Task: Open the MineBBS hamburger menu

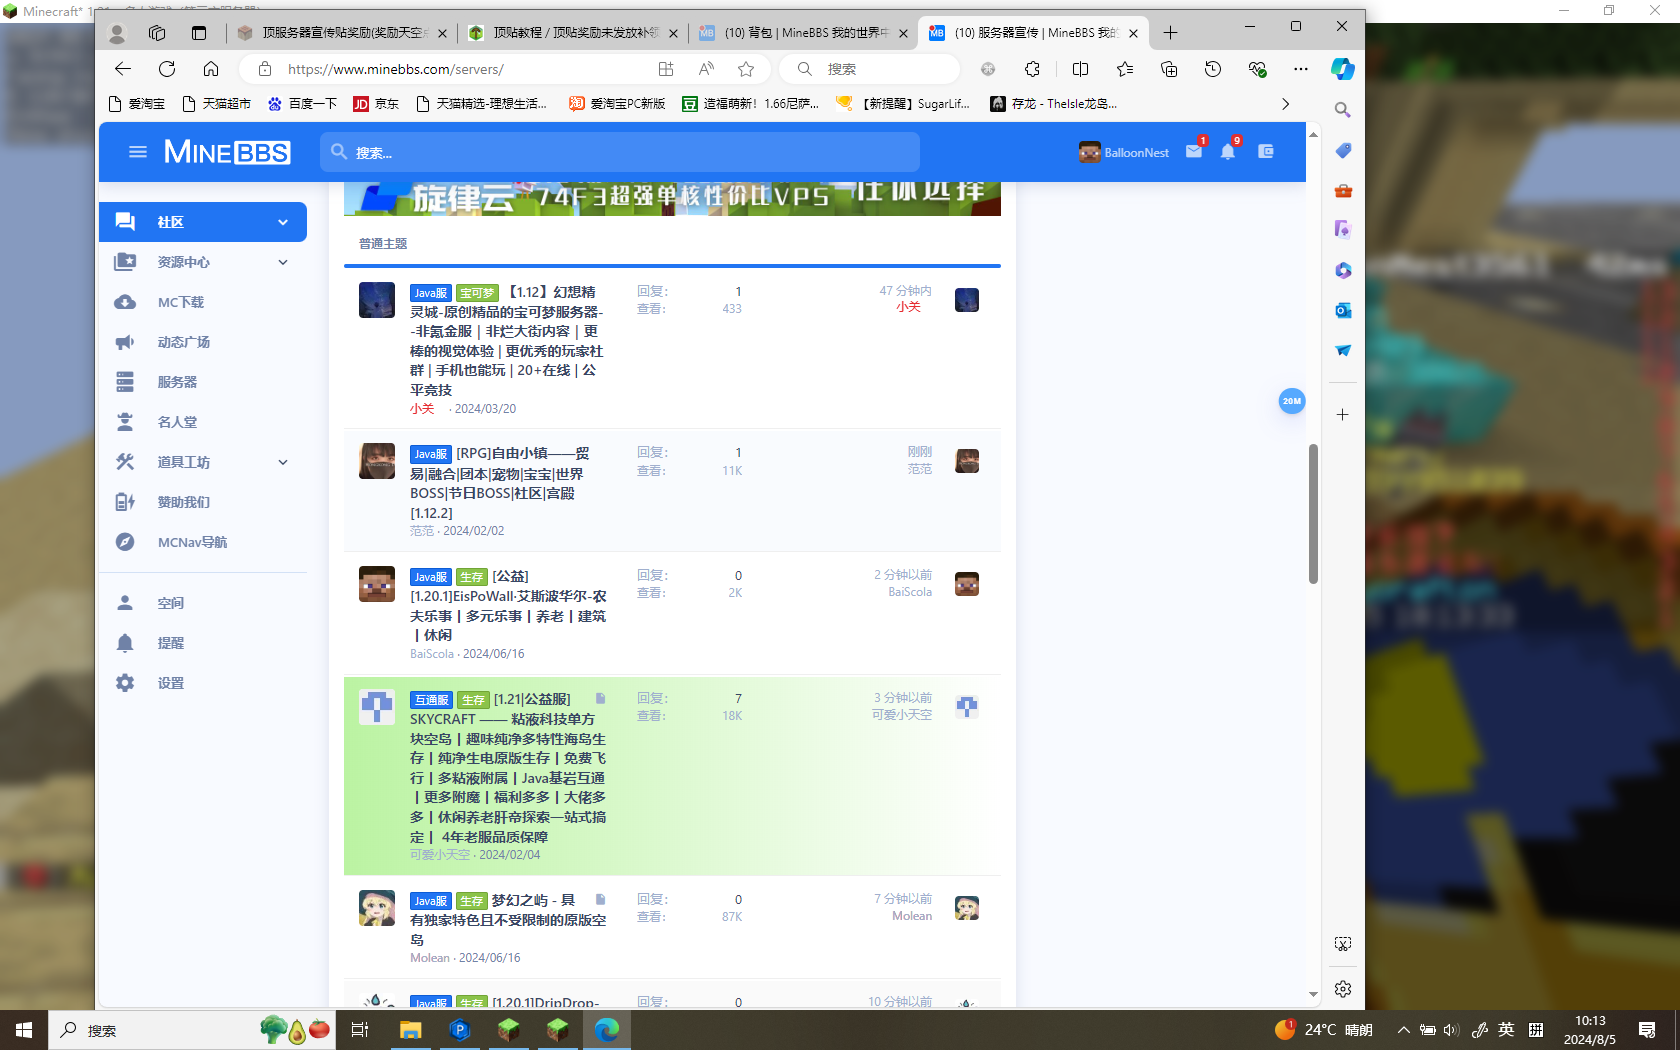Action: tap(138, 152)
